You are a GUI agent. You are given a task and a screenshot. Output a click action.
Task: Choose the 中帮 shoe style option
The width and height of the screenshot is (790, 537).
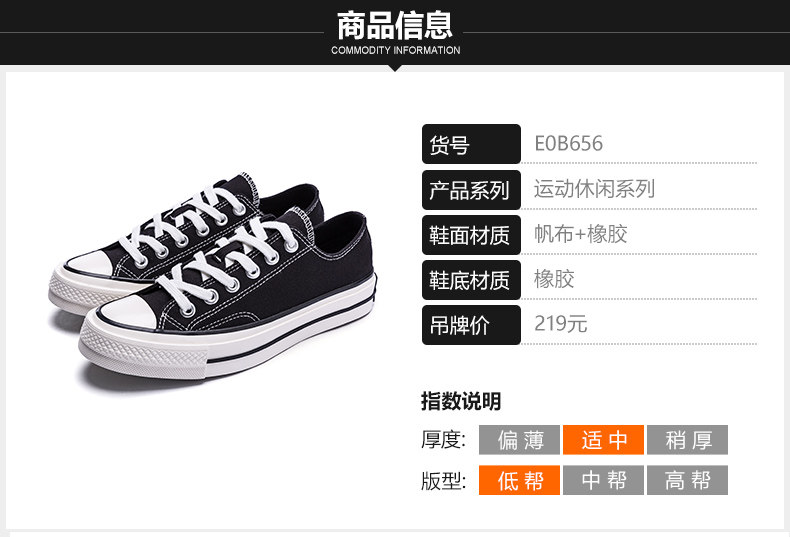(603, 480)
